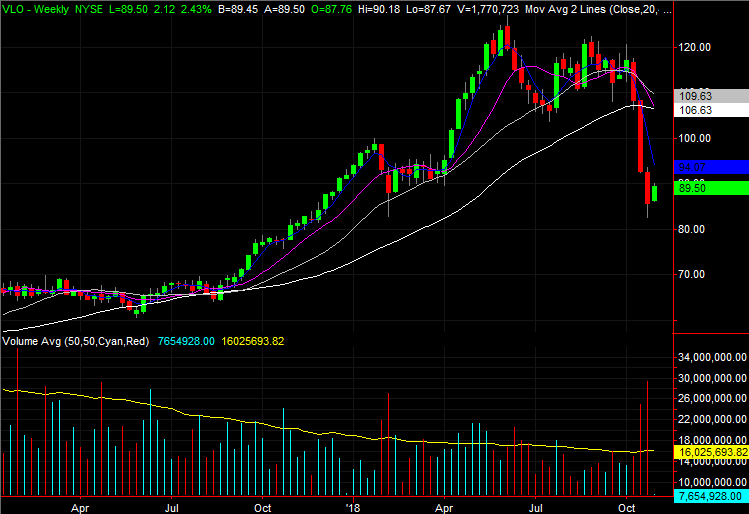Click cyan volume tag 7,654,928.00

pyautogui.click(x=711, y=496)
